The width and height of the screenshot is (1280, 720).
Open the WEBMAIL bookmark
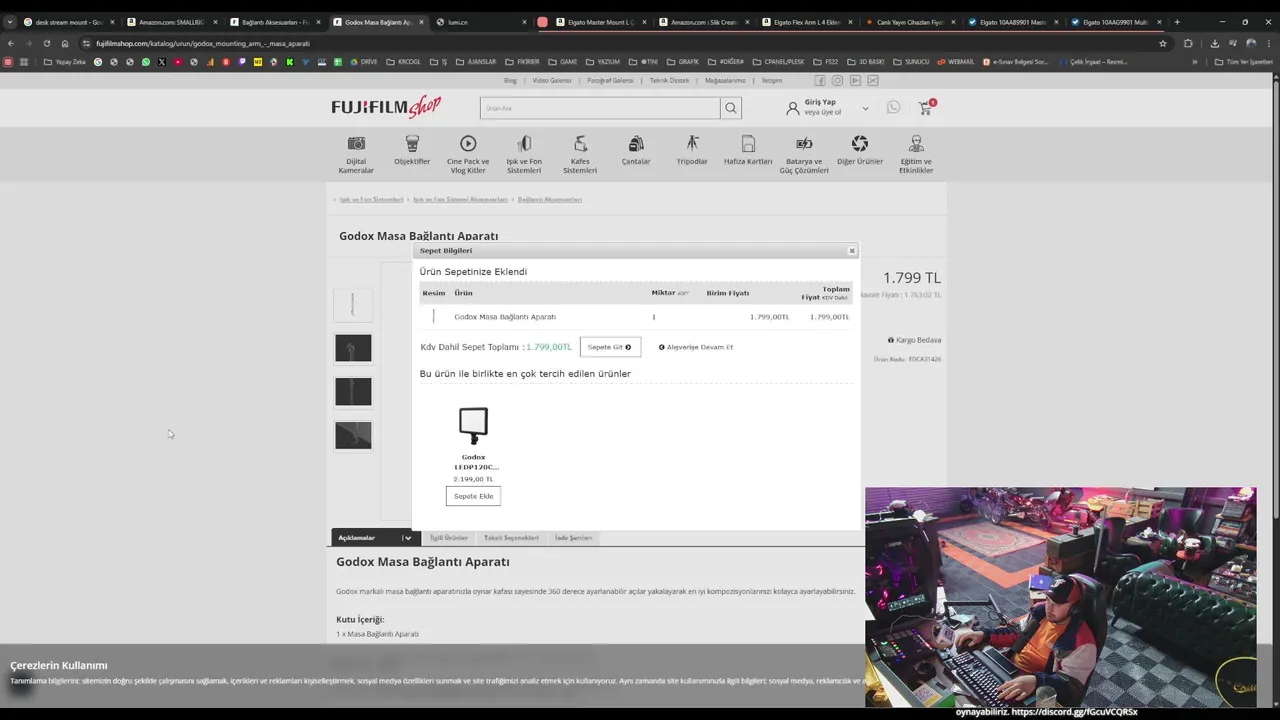click(x=955, y=62)
